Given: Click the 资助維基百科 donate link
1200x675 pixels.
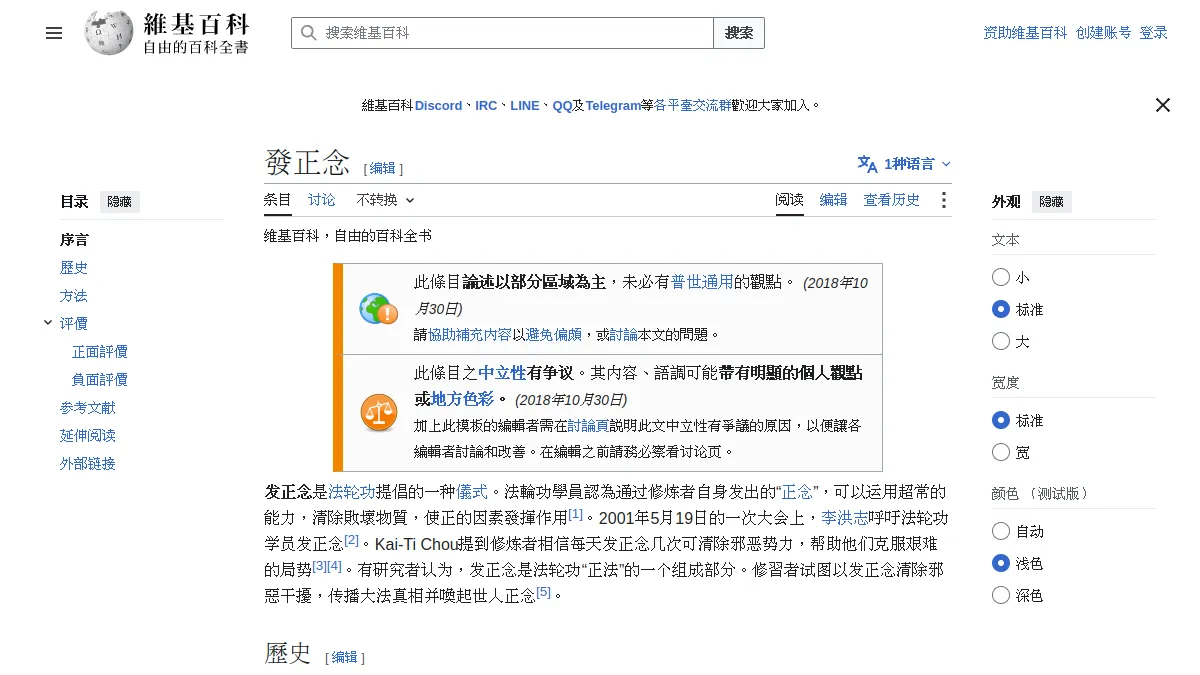Looking at the screenshot, I should coord(1025,33).
